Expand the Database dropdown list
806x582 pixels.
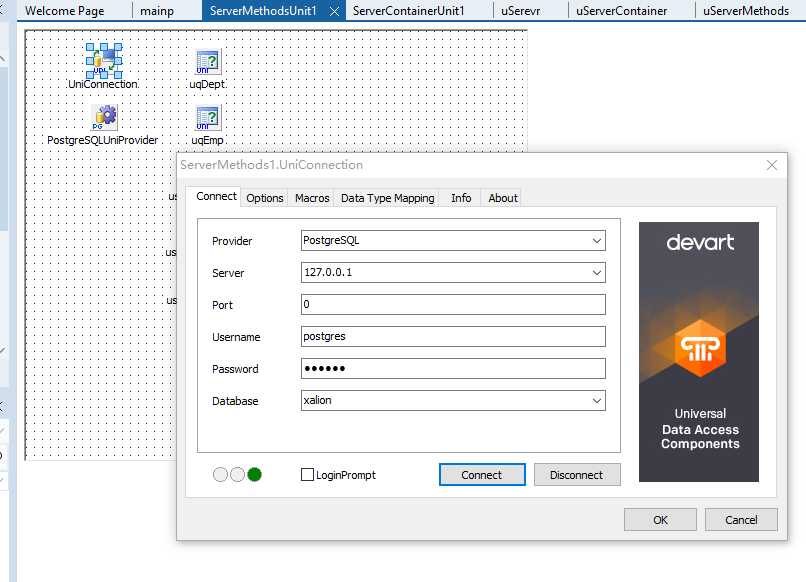(596, 401)
